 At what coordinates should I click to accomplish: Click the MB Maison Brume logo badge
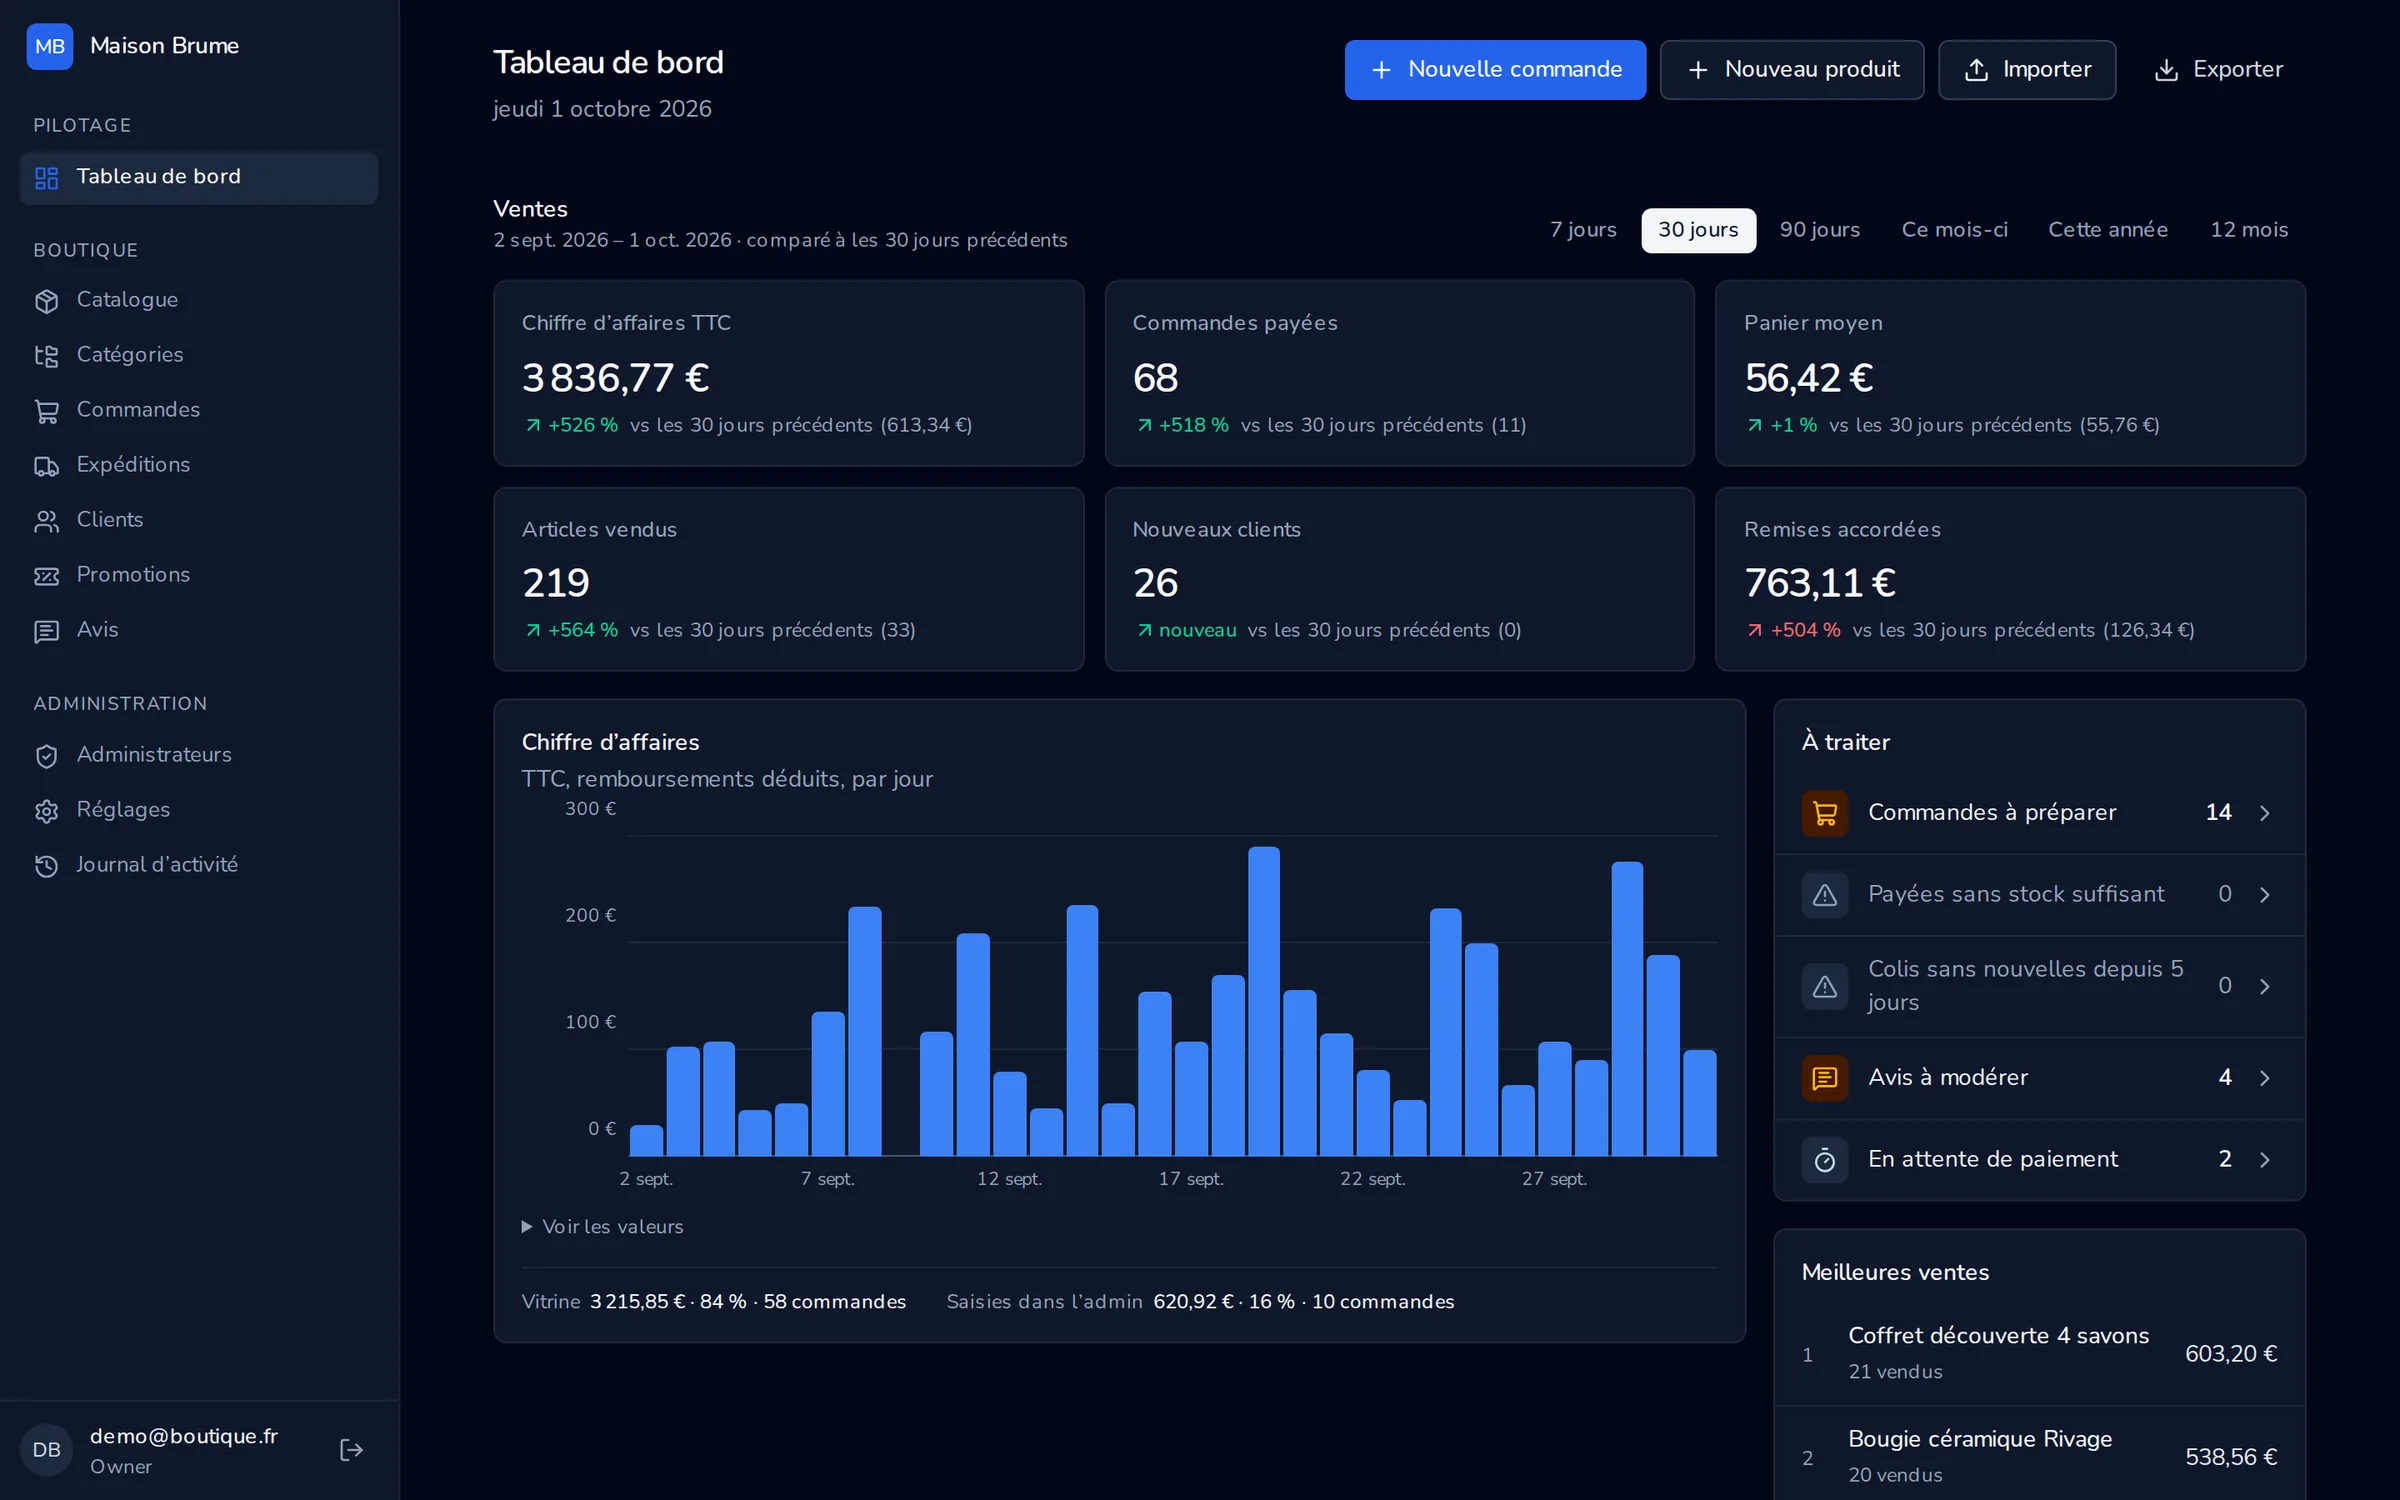pos(50,46)
